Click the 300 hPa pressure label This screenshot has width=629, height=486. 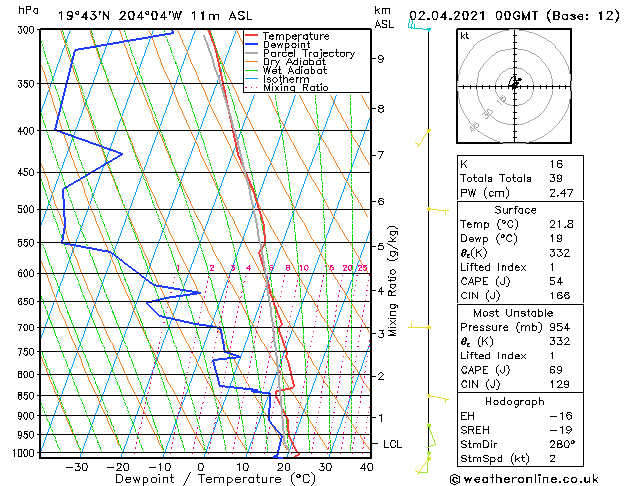28,30
